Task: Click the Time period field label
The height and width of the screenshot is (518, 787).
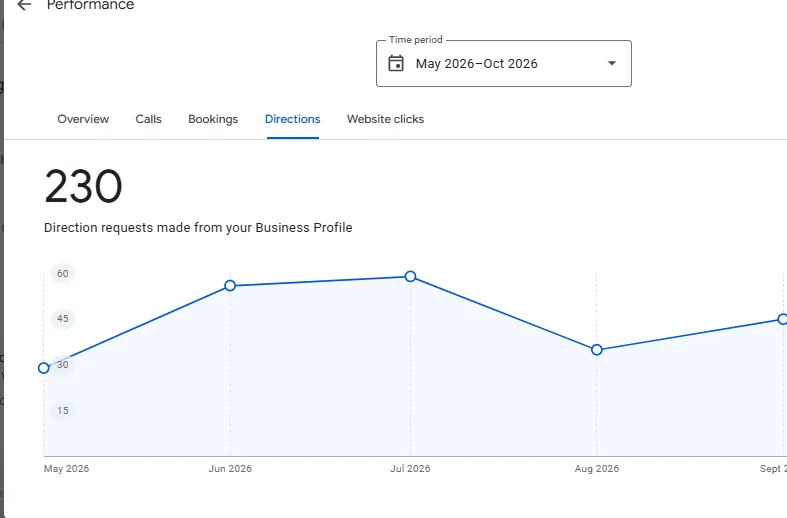Action: (416, 40)
